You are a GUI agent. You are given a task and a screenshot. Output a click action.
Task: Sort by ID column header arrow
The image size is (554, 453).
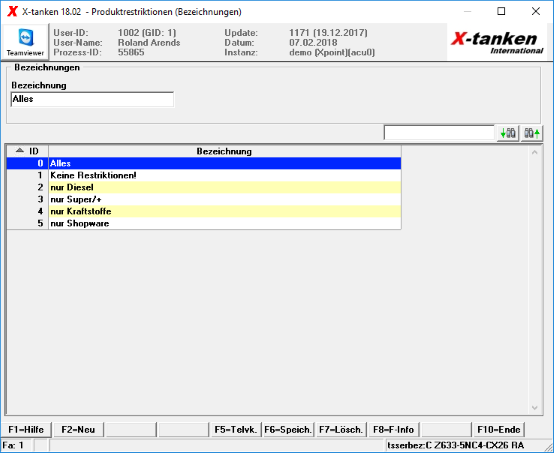20,151
